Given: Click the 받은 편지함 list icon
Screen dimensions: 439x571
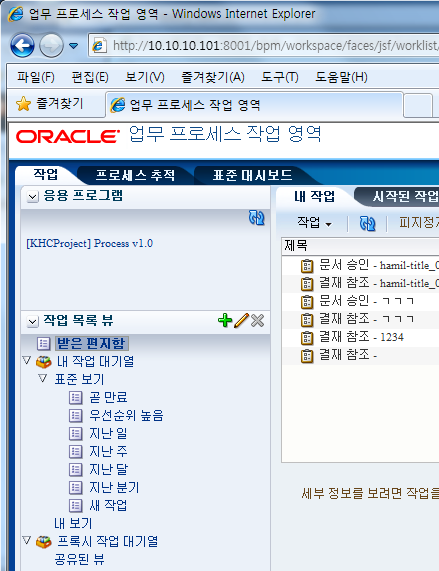Looking at the screenshot, I should [x=43, y=343].
